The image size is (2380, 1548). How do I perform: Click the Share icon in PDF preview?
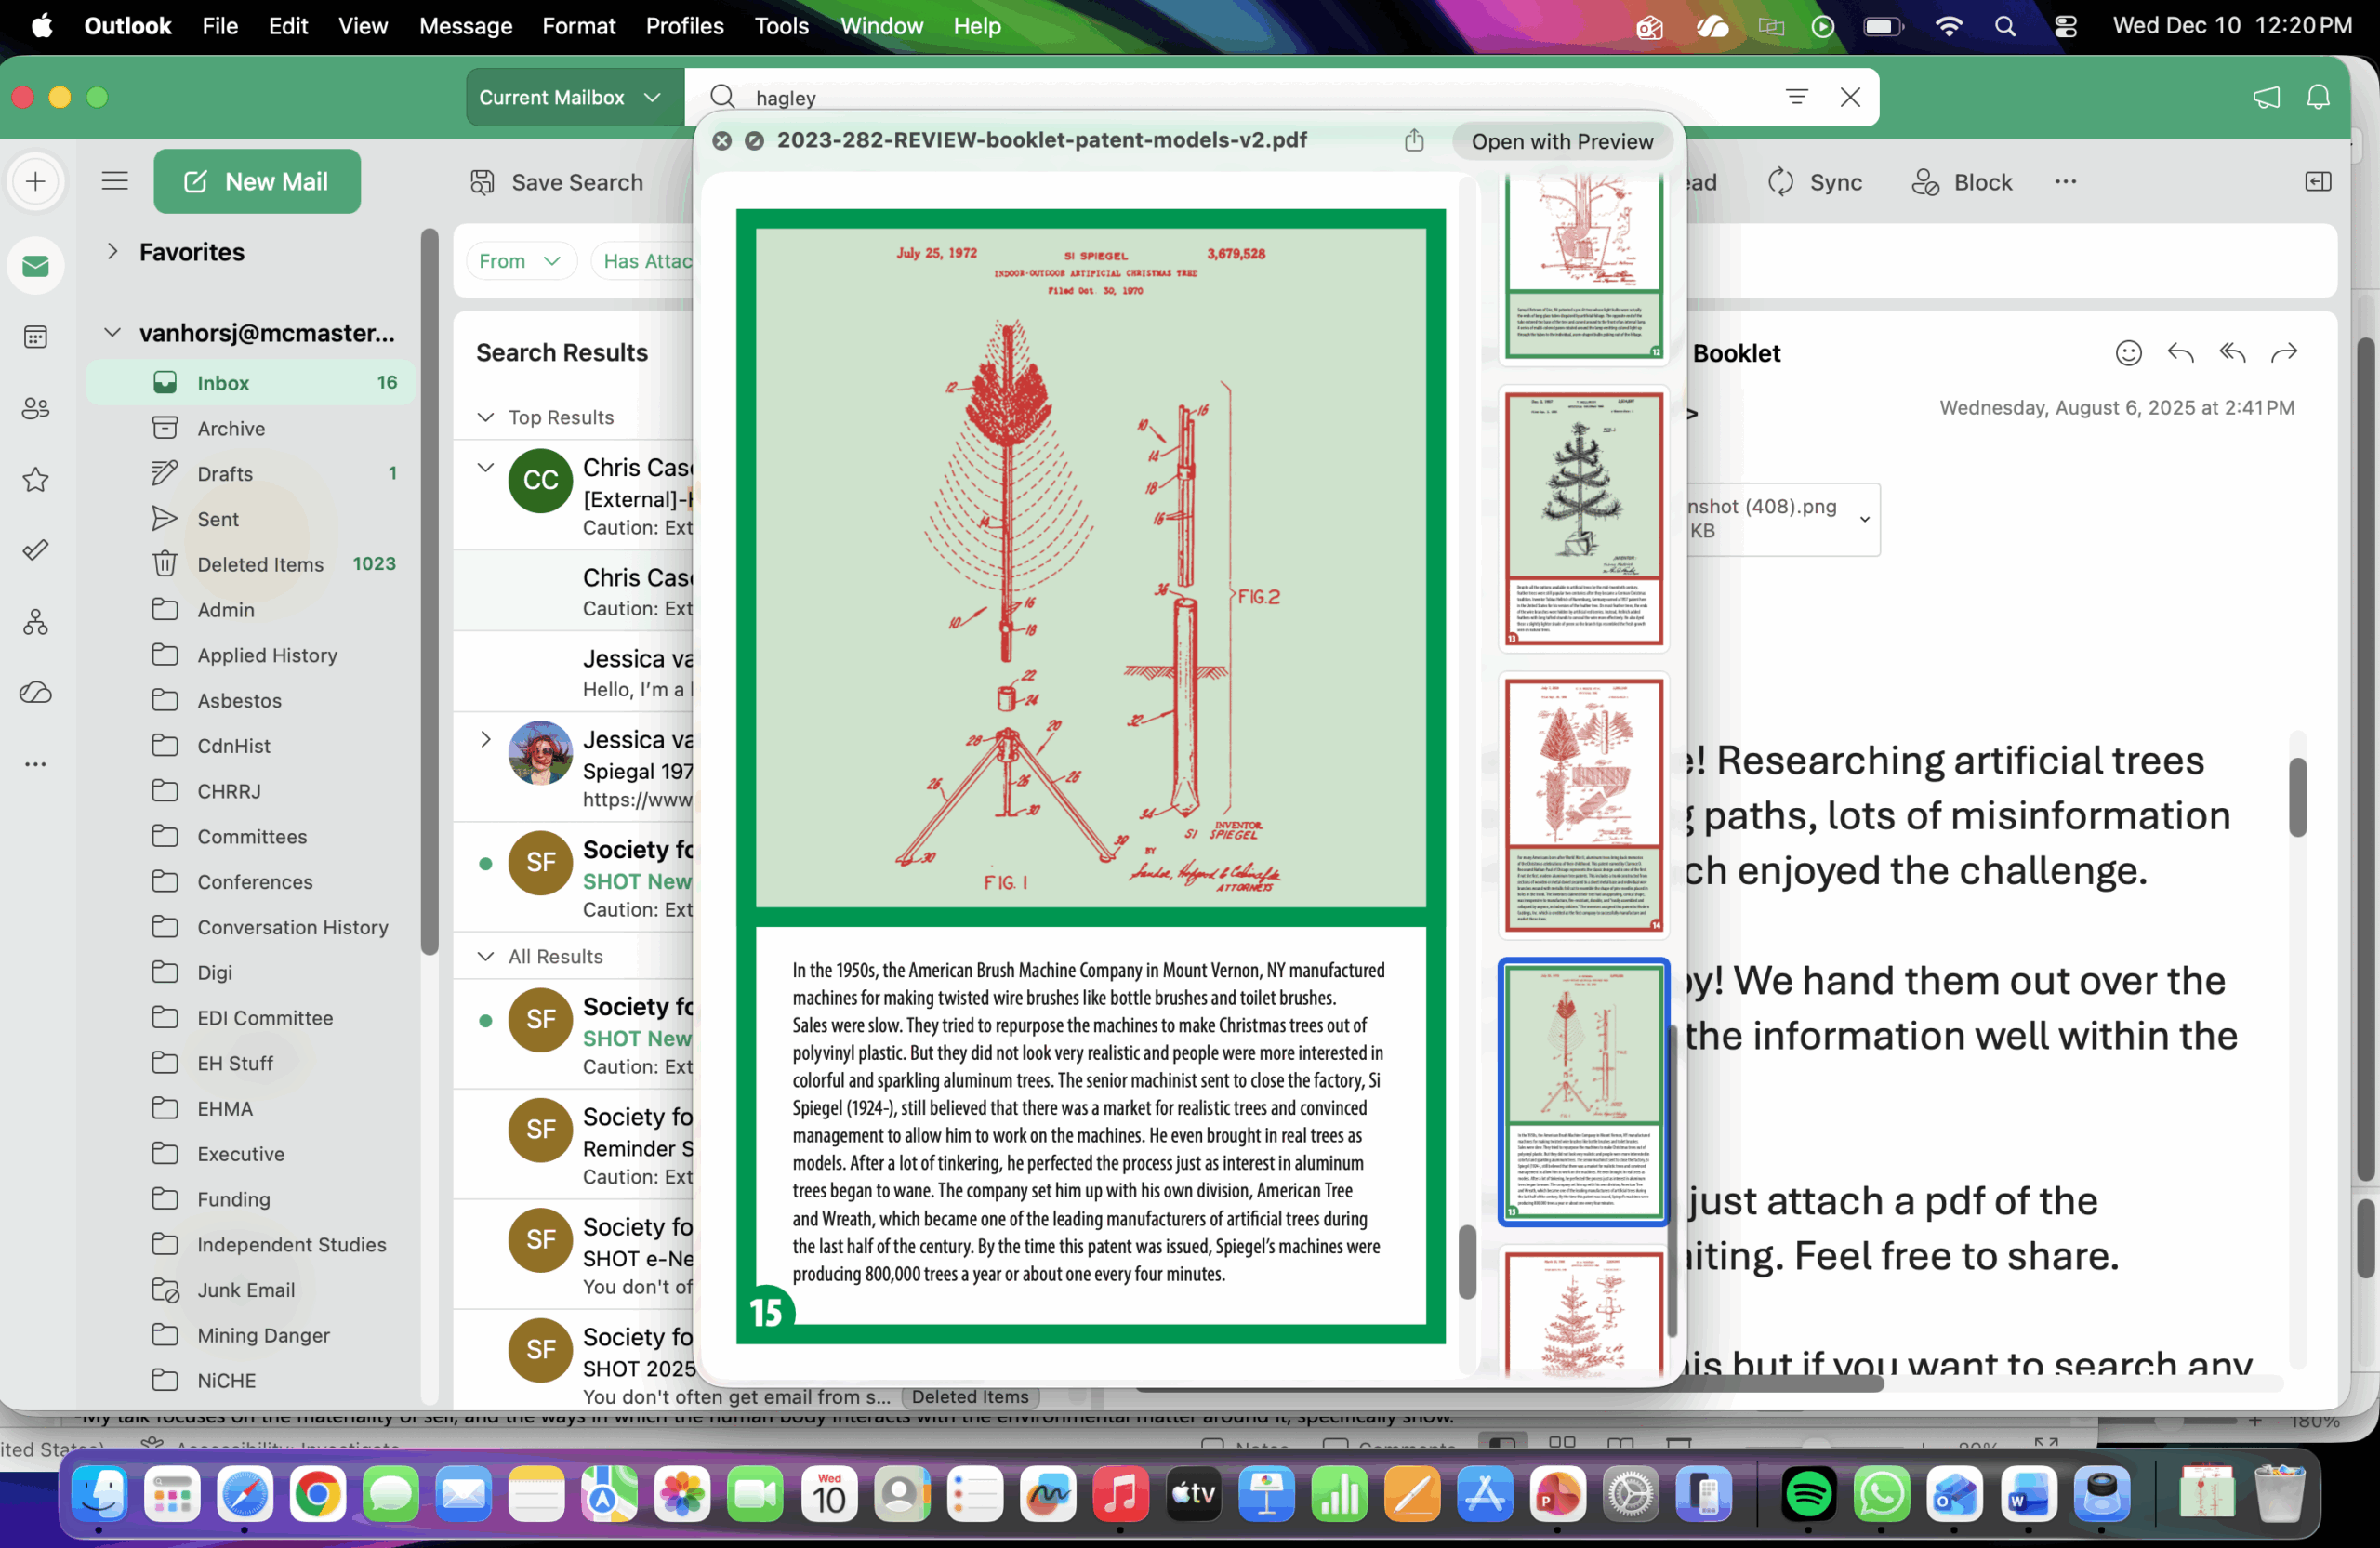pyautogui.click(x=1414, y=141)
